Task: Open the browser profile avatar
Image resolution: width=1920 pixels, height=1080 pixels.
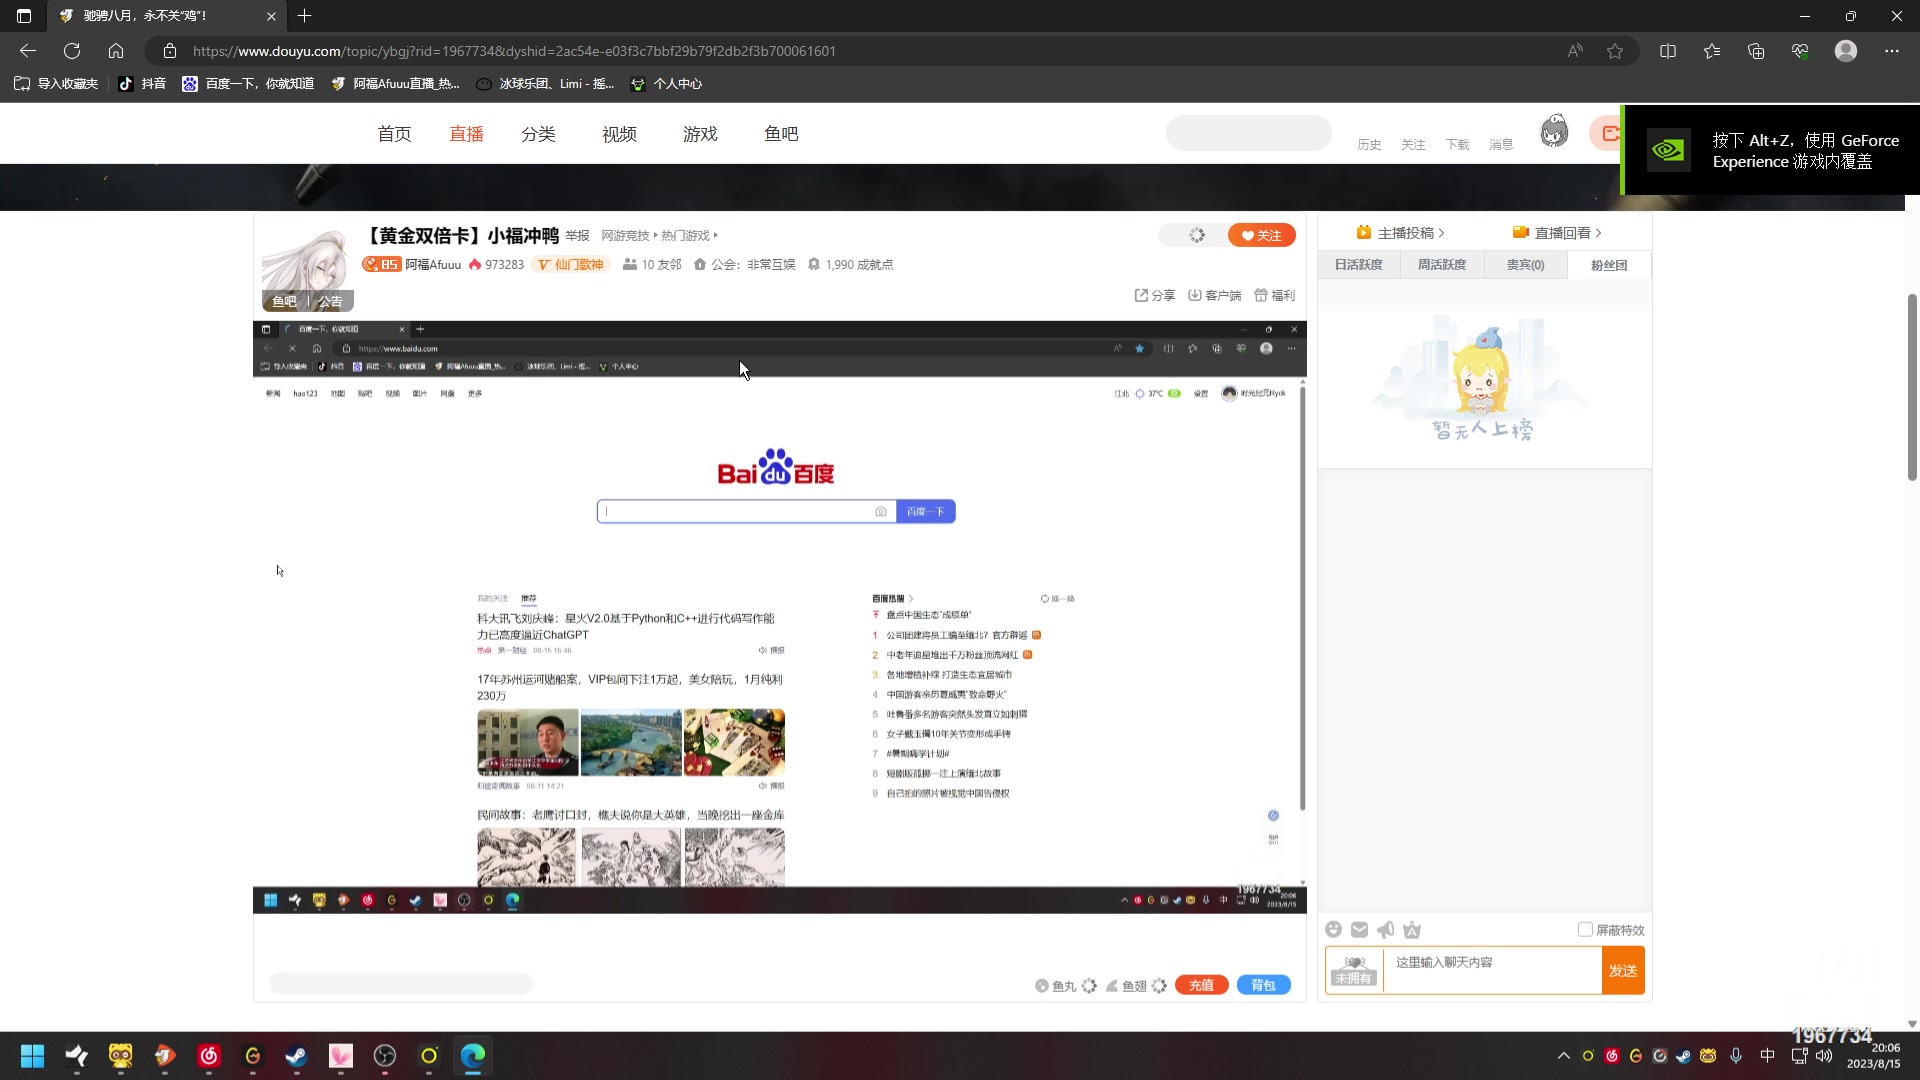Action: (1846, 51)
